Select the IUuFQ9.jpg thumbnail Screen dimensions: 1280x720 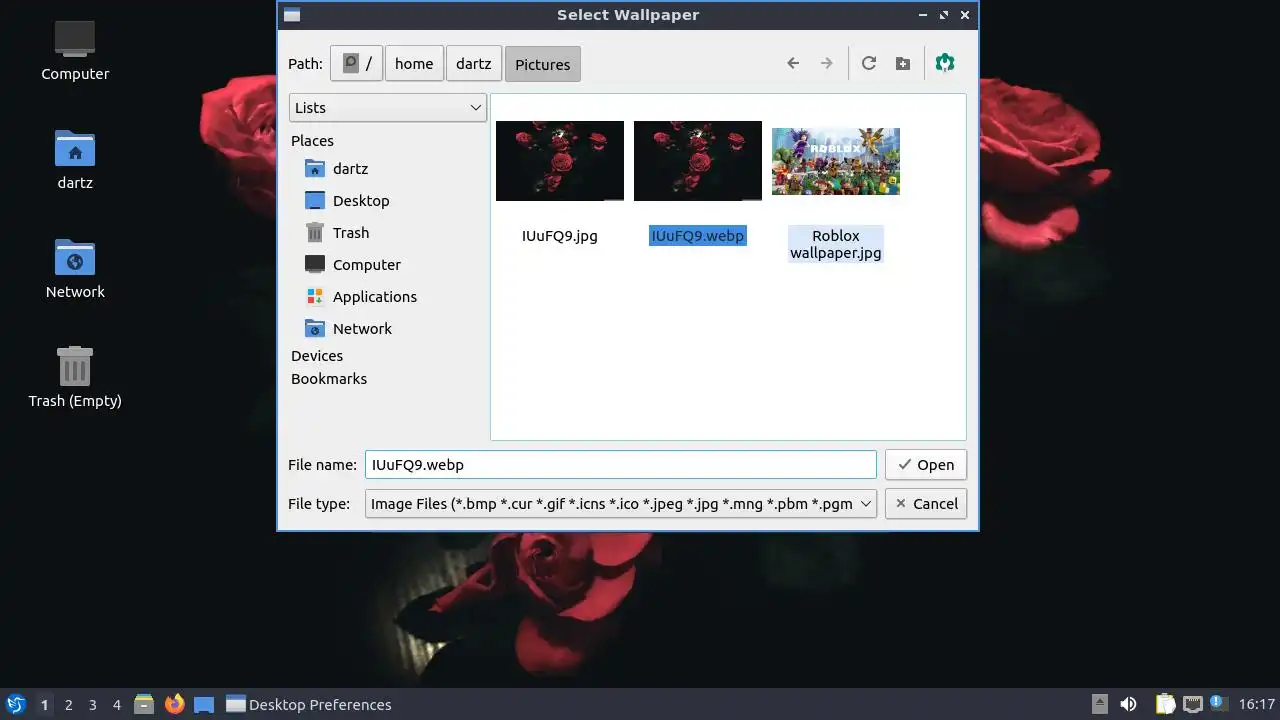(560, 161)
